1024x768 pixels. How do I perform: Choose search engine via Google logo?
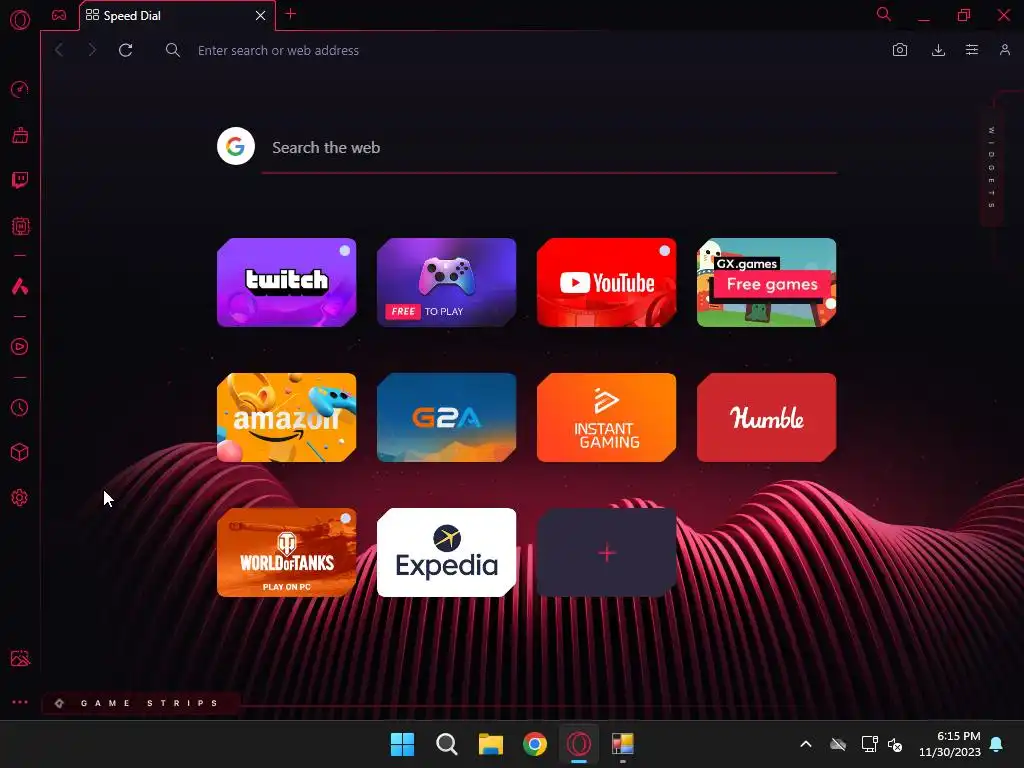[236, 146]
